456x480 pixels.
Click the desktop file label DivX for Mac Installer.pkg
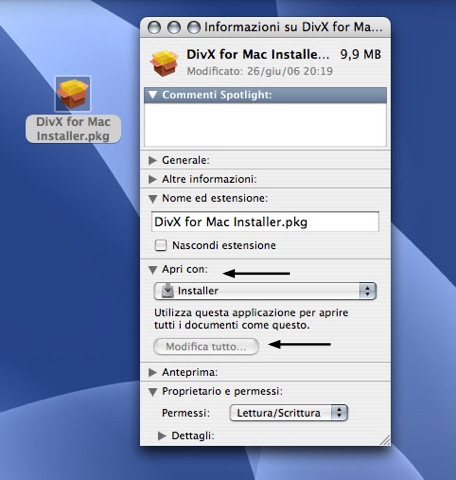pyautogui.click(x=73, y=129)
